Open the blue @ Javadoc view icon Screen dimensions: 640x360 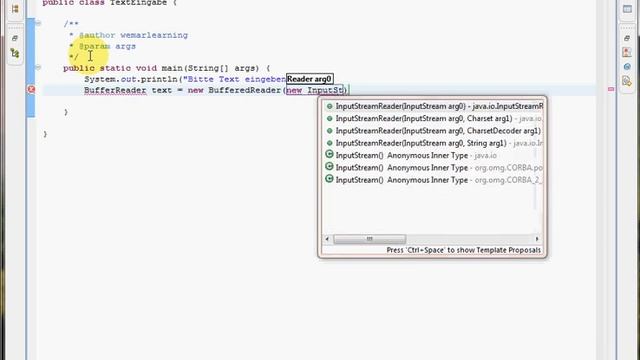(x=627, y=67)
